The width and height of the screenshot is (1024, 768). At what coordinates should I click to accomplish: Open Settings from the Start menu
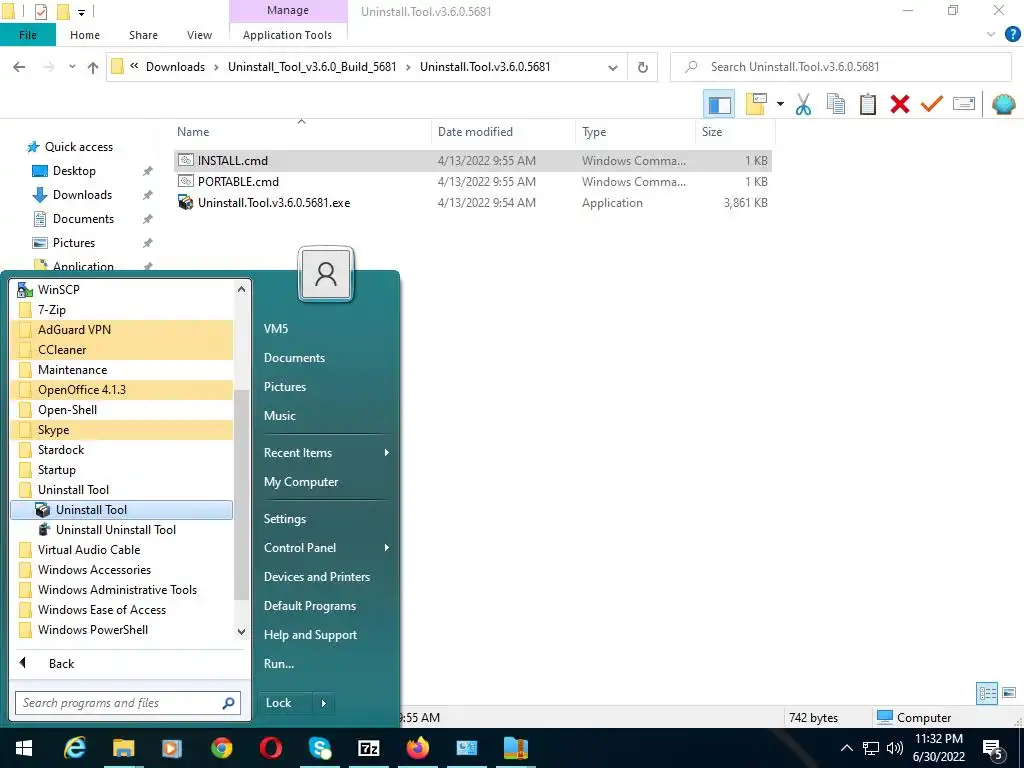point(285,519)
